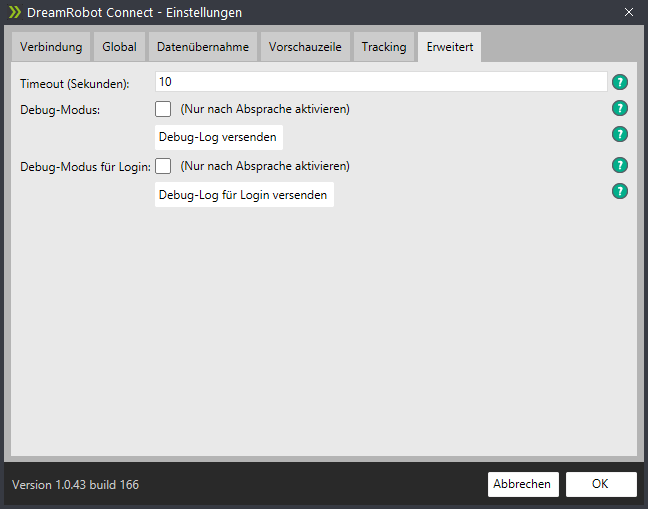648x509 pixels.
Task: Open help icon for Debug-Modus für Login
Action: tap(619, 165)
